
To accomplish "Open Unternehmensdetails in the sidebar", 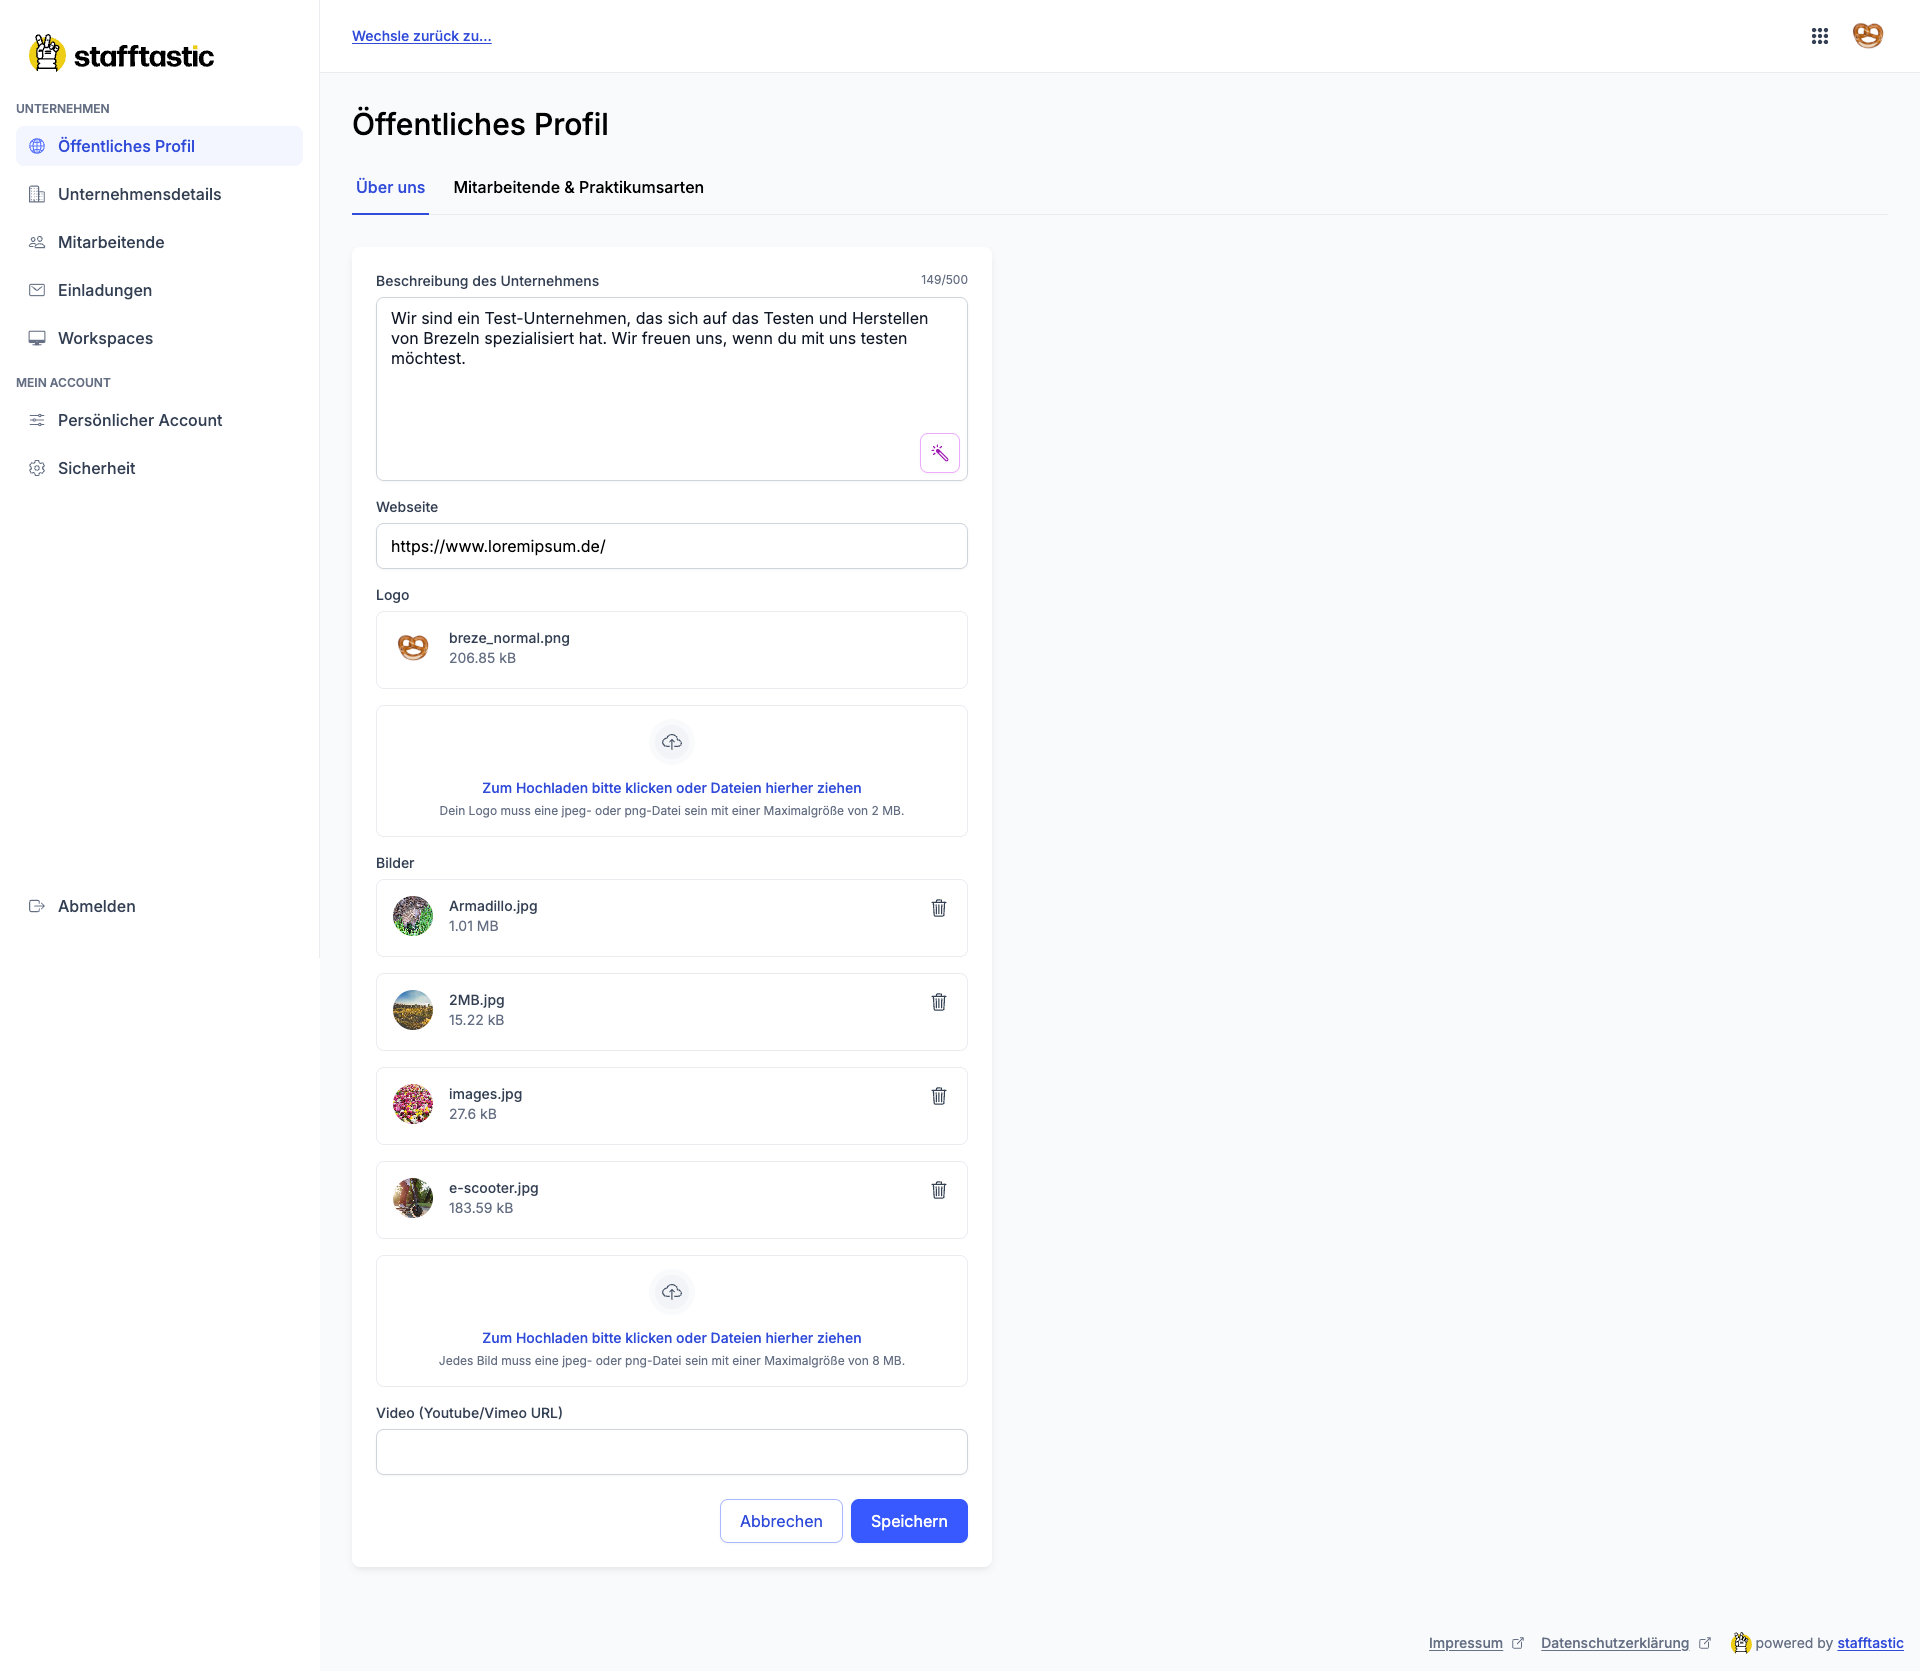I will tap(139, 194).
